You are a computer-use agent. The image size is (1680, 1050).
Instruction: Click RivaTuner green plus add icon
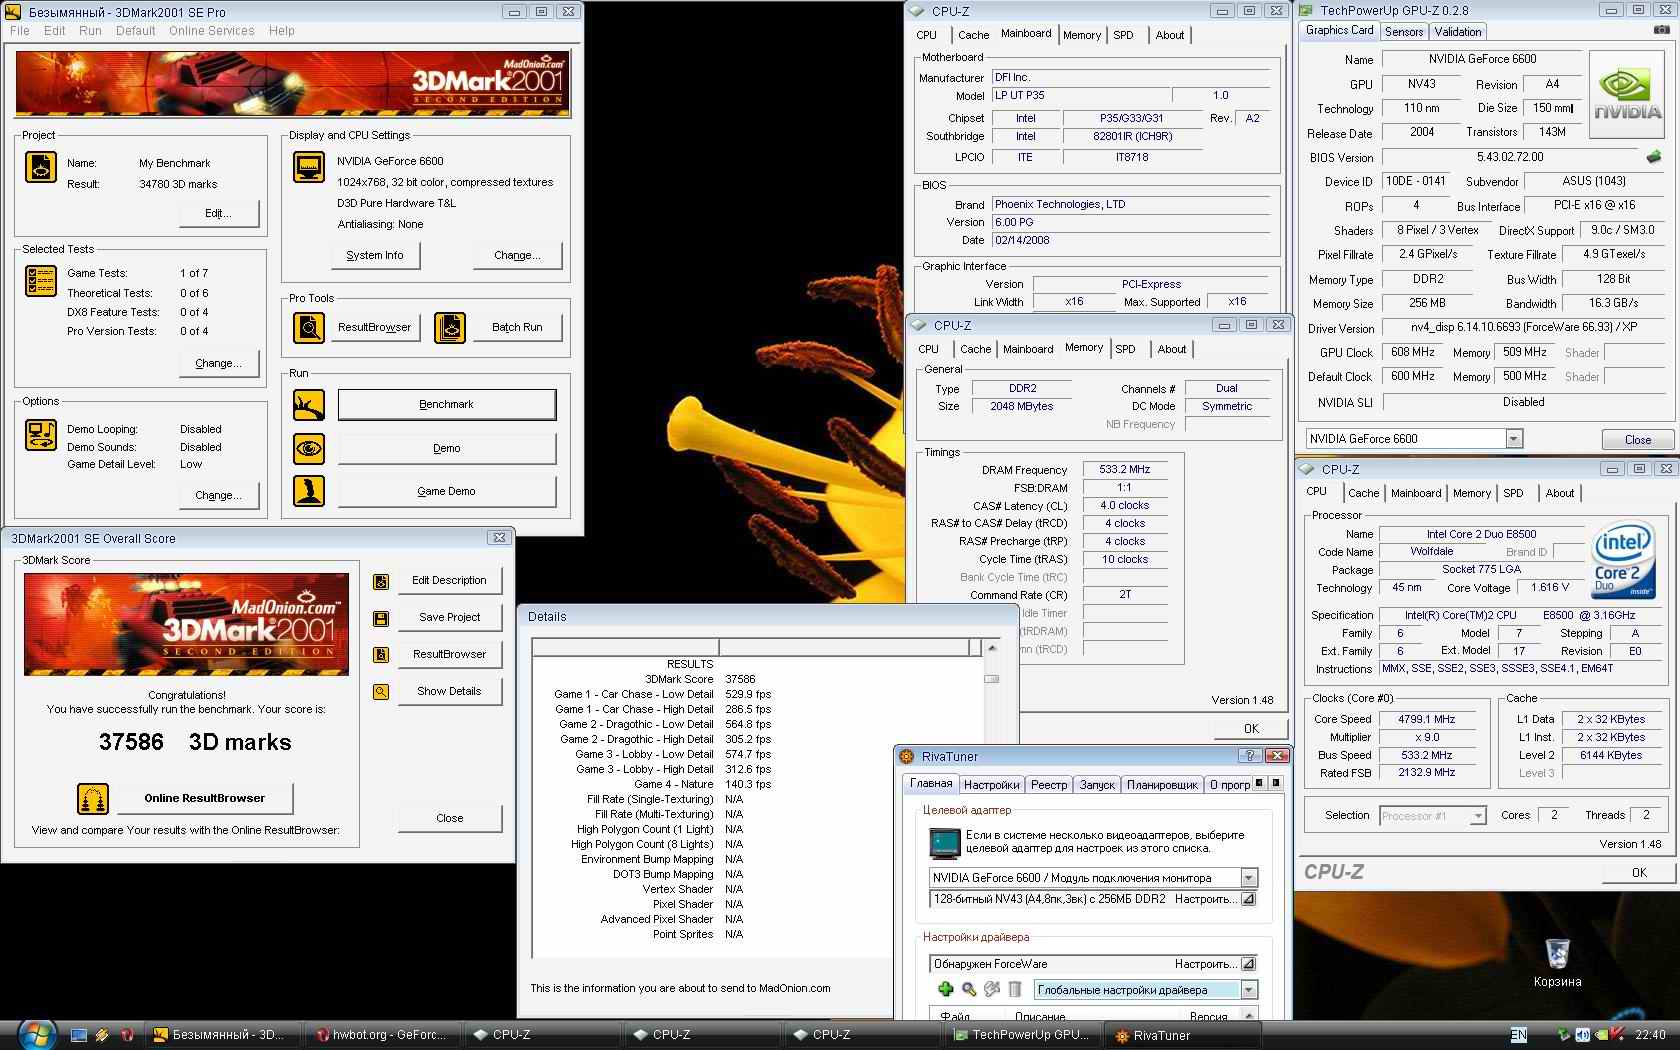pos(945,989)
